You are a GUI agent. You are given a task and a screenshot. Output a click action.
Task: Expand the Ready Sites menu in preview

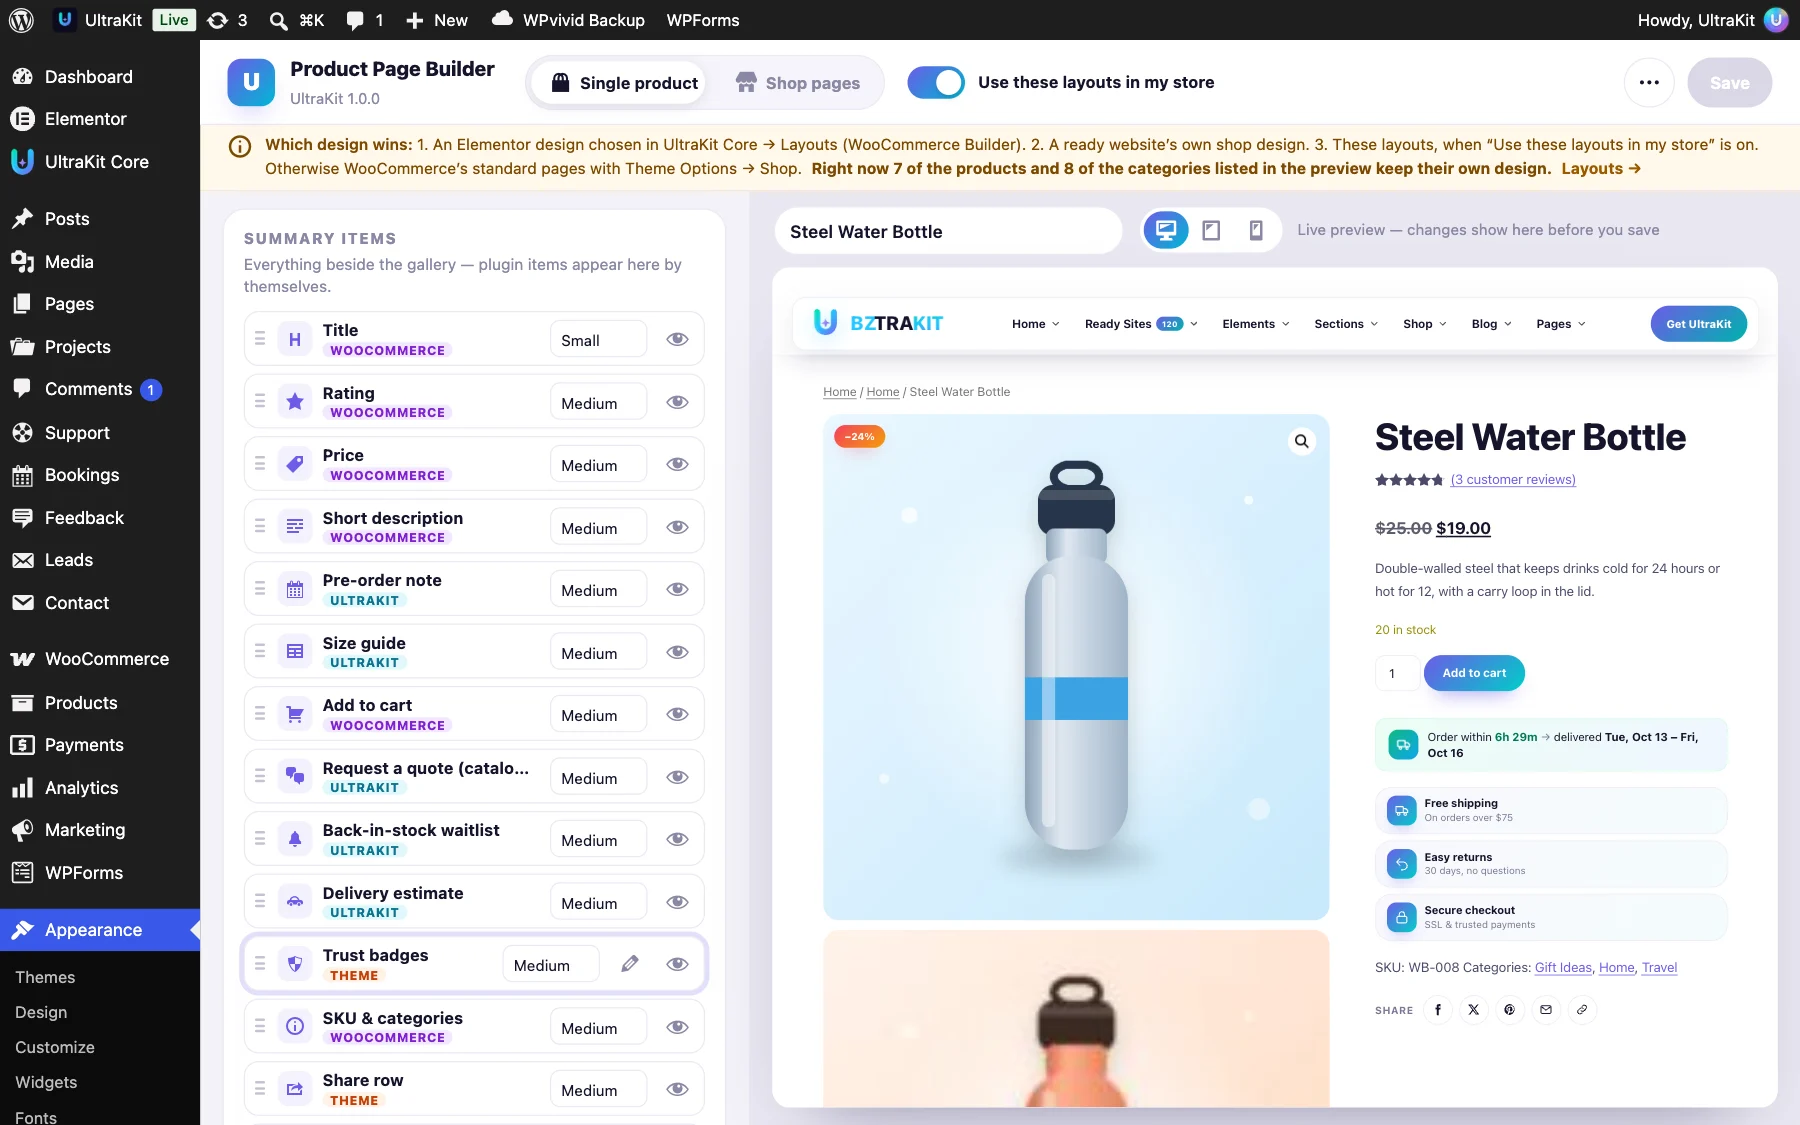click(x=1141, y=324)
